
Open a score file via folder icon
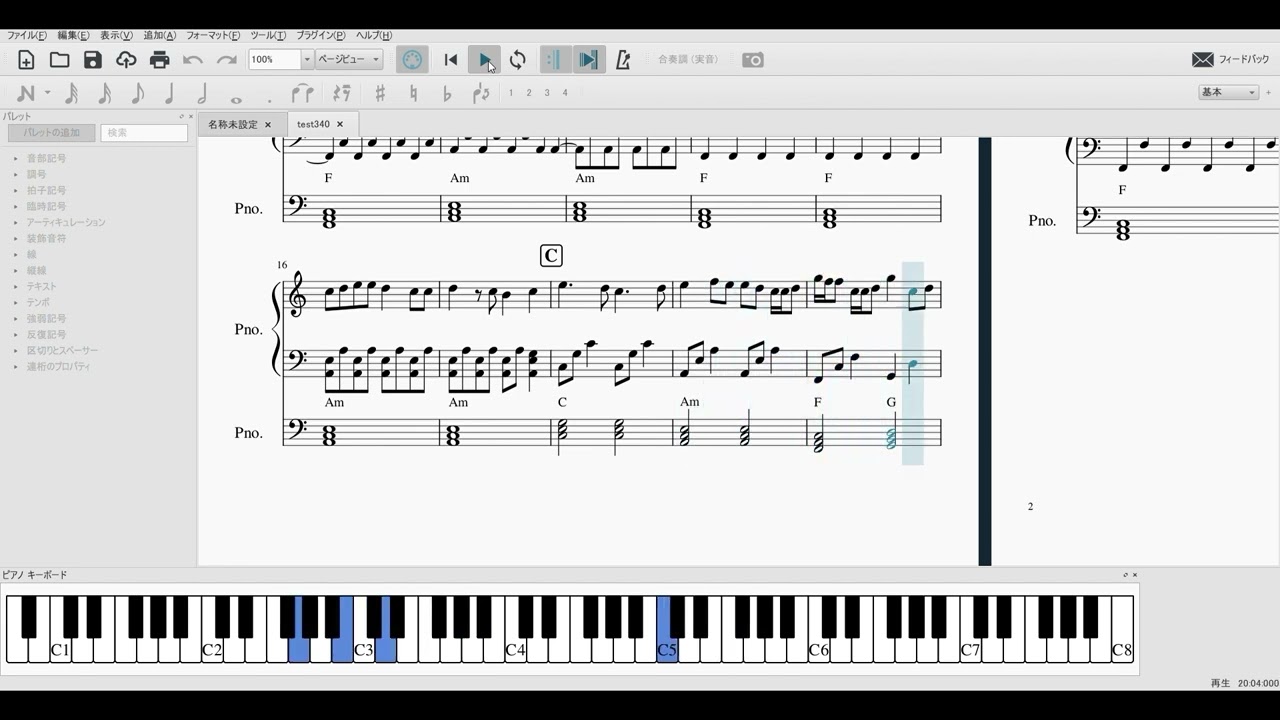(x=60, y=60)
